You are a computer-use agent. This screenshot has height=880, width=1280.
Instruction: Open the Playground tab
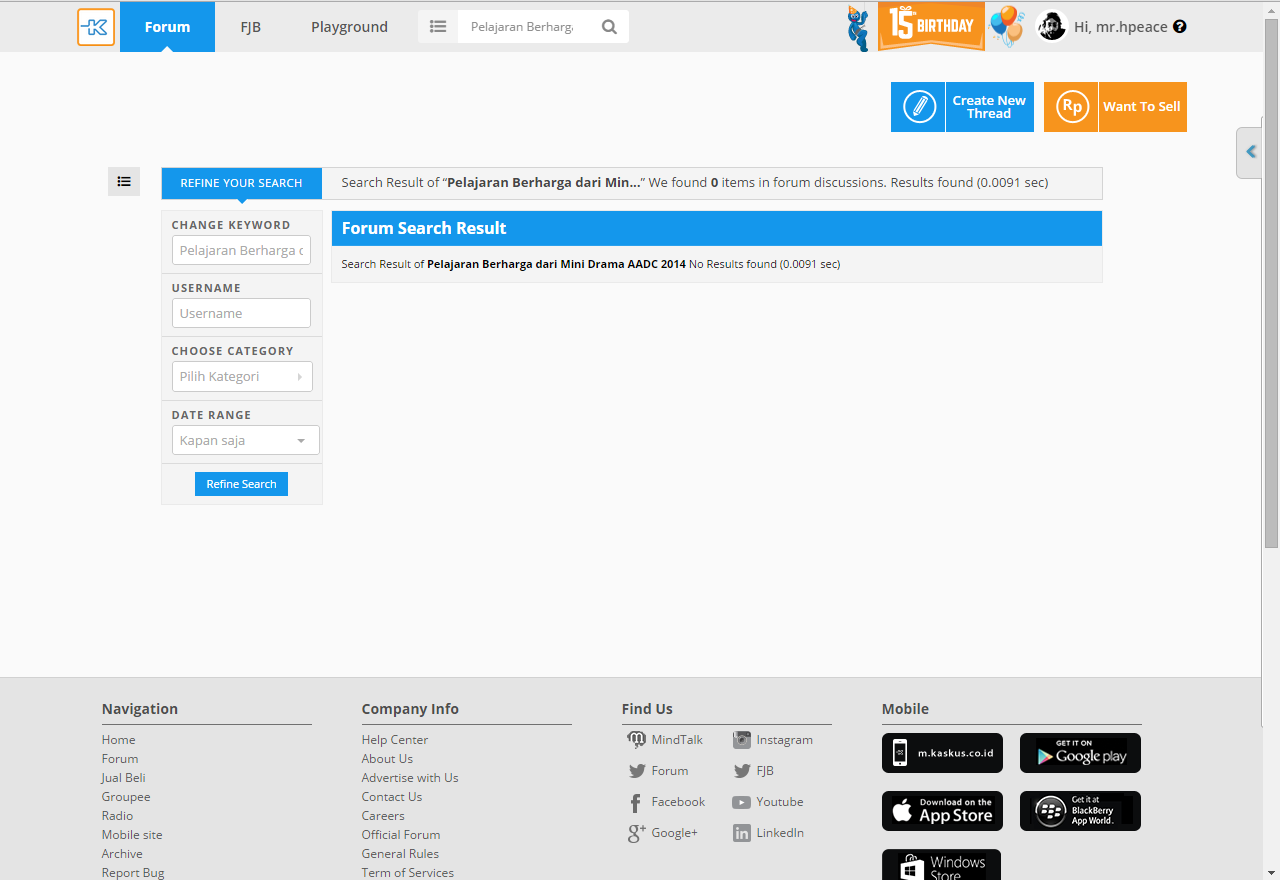tap(349, 27)
